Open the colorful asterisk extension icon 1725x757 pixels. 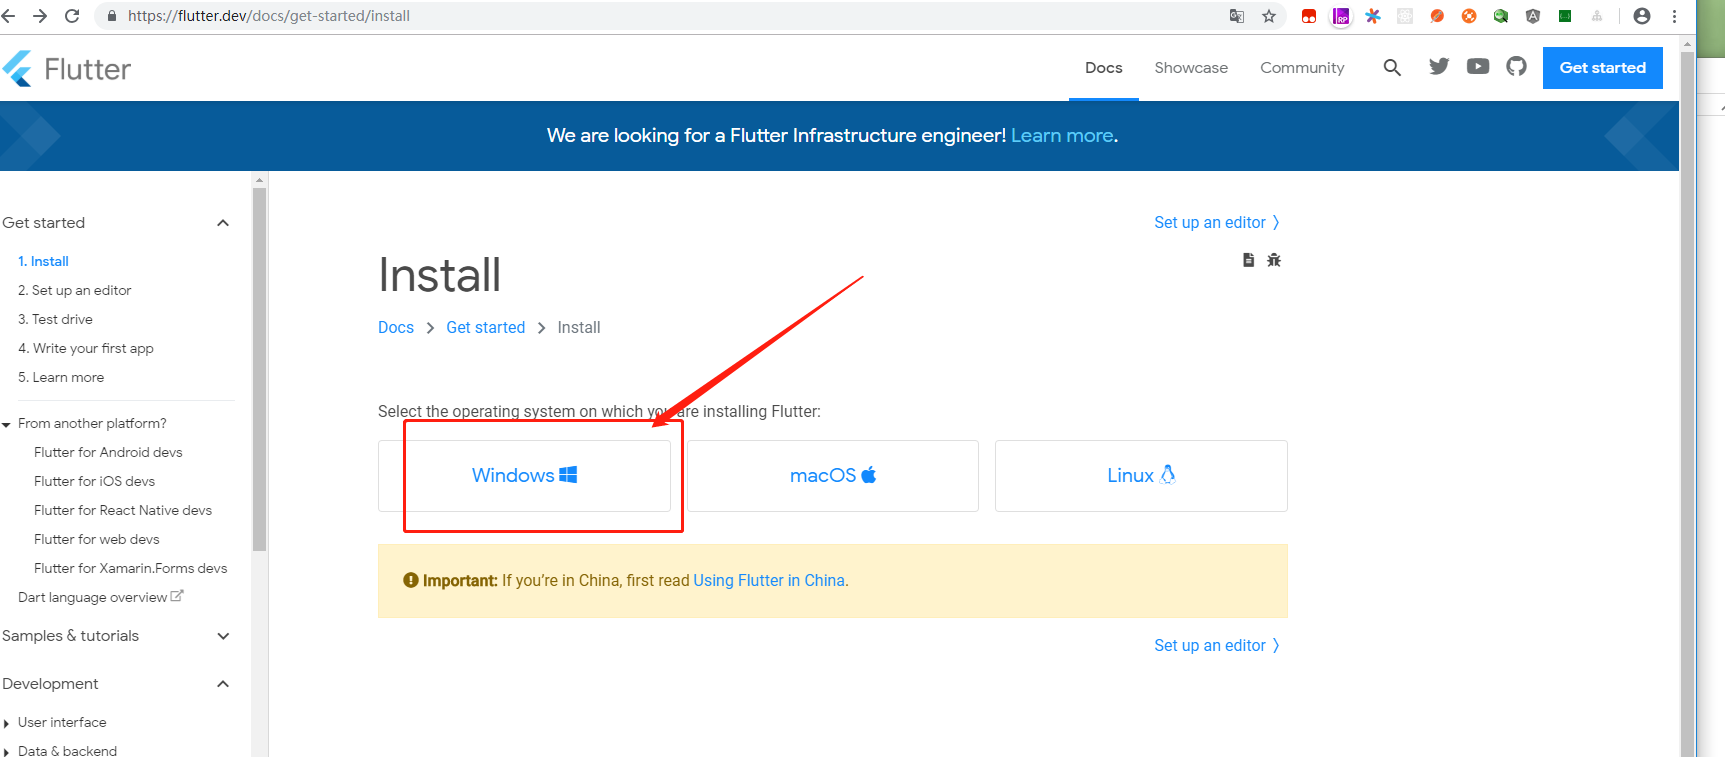pyautogui.click(x=1373, y=16)
